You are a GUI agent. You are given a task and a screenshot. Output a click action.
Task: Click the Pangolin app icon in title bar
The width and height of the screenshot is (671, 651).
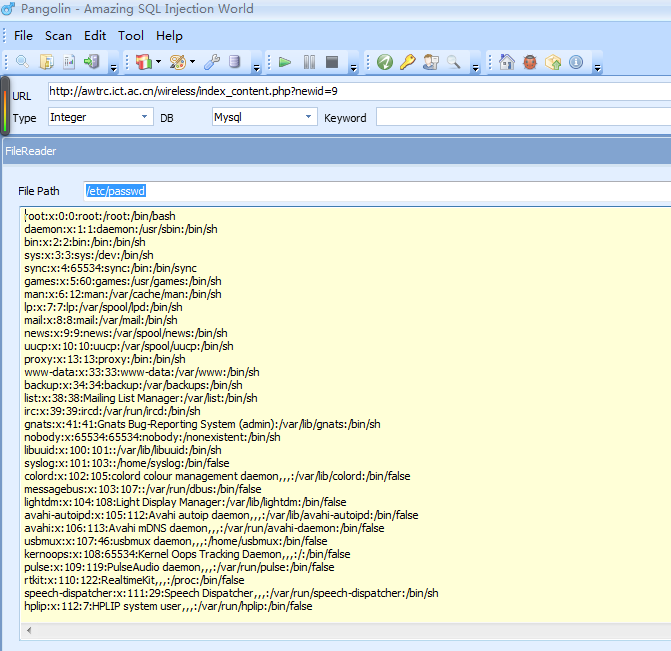(x=8, y=9)
